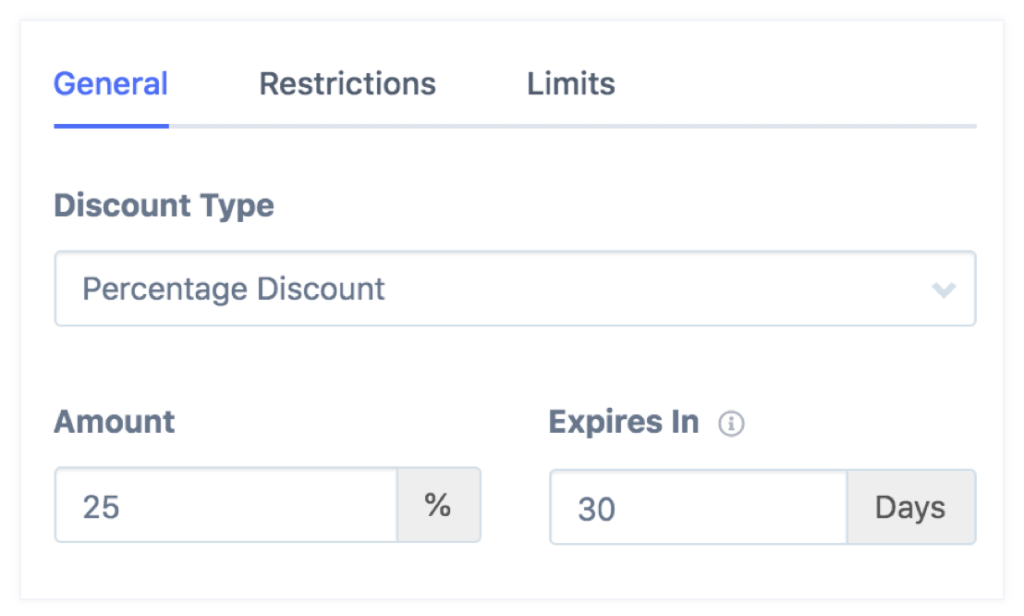The height and width of the screenshot is (616, 1024).
Task: Open the Percentage Discount dropdown
Action: [x=516, y=289]
